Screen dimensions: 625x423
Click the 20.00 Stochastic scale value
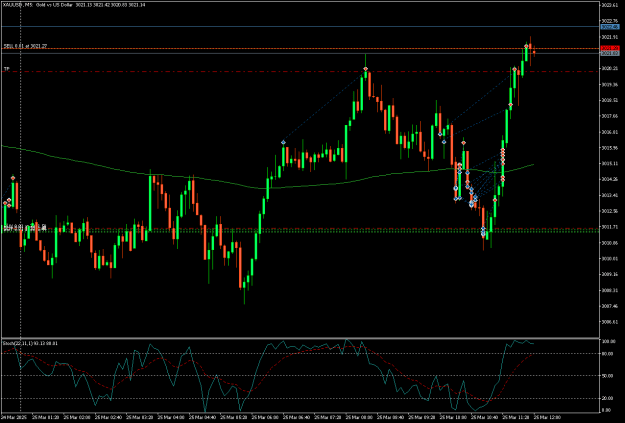coord(608,398)
